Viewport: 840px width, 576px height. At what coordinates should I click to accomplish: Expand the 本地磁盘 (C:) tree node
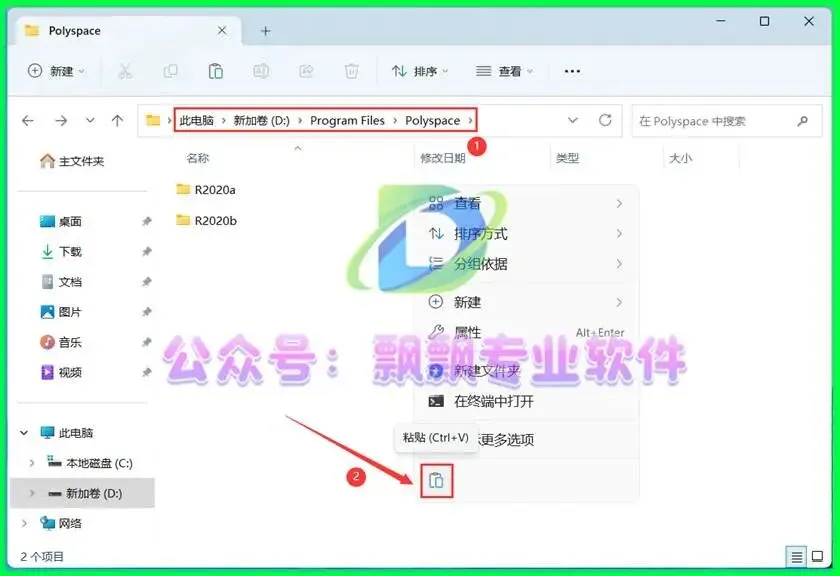pos(32,463)
